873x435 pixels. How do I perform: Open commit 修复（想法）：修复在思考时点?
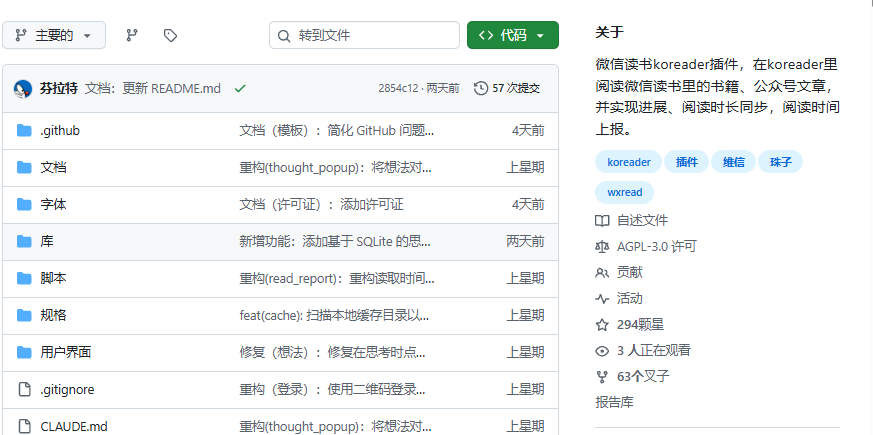332,352
